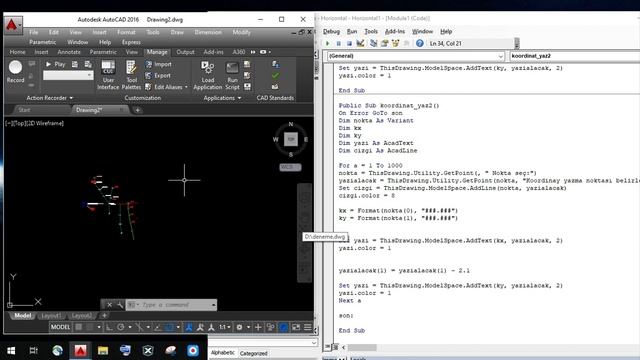Open workspace switching gear icon
This screenshot has width=640, height=360.
tap(240, 327)
